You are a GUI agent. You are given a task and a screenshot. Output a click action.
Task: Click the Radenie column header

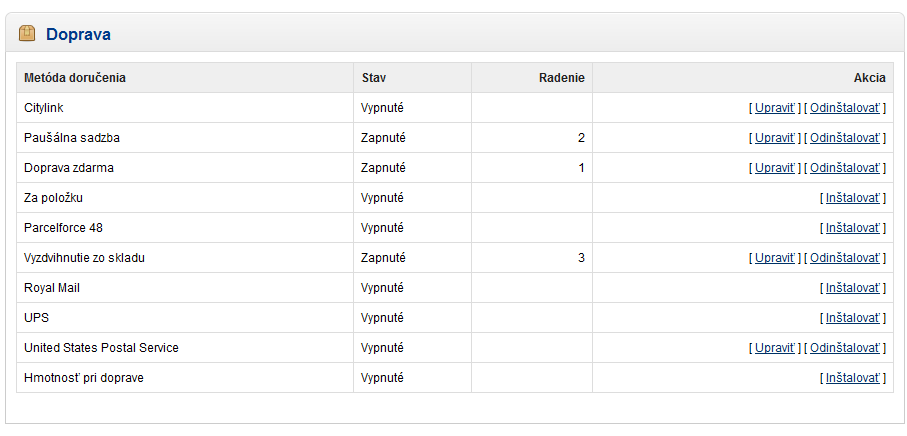coord(562,77)
